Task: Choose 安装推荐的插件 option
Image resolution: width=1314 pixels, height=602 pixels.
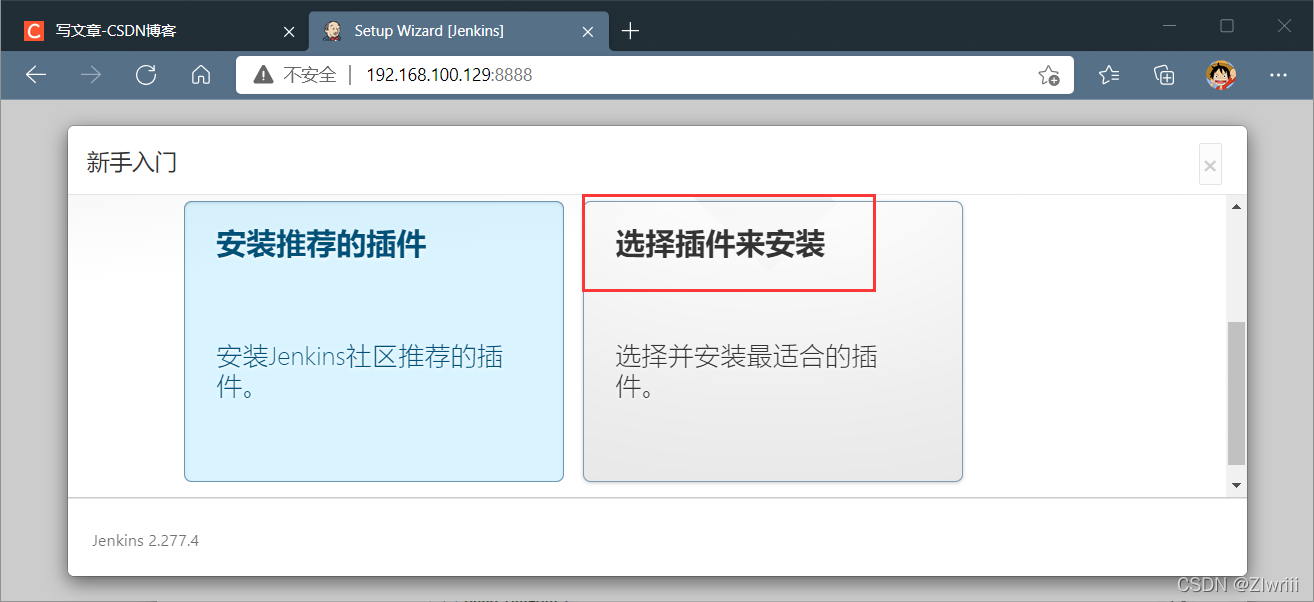Action: (x=374, y=341)
